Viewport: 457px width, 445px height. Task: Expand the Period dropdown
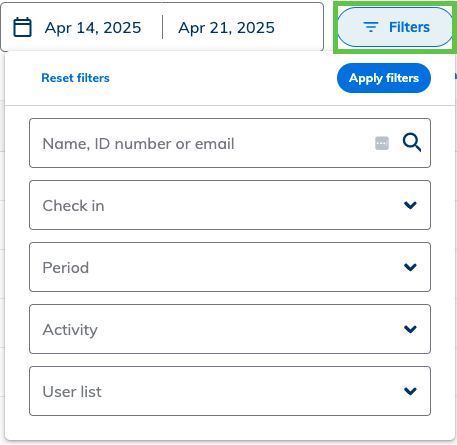230,267
